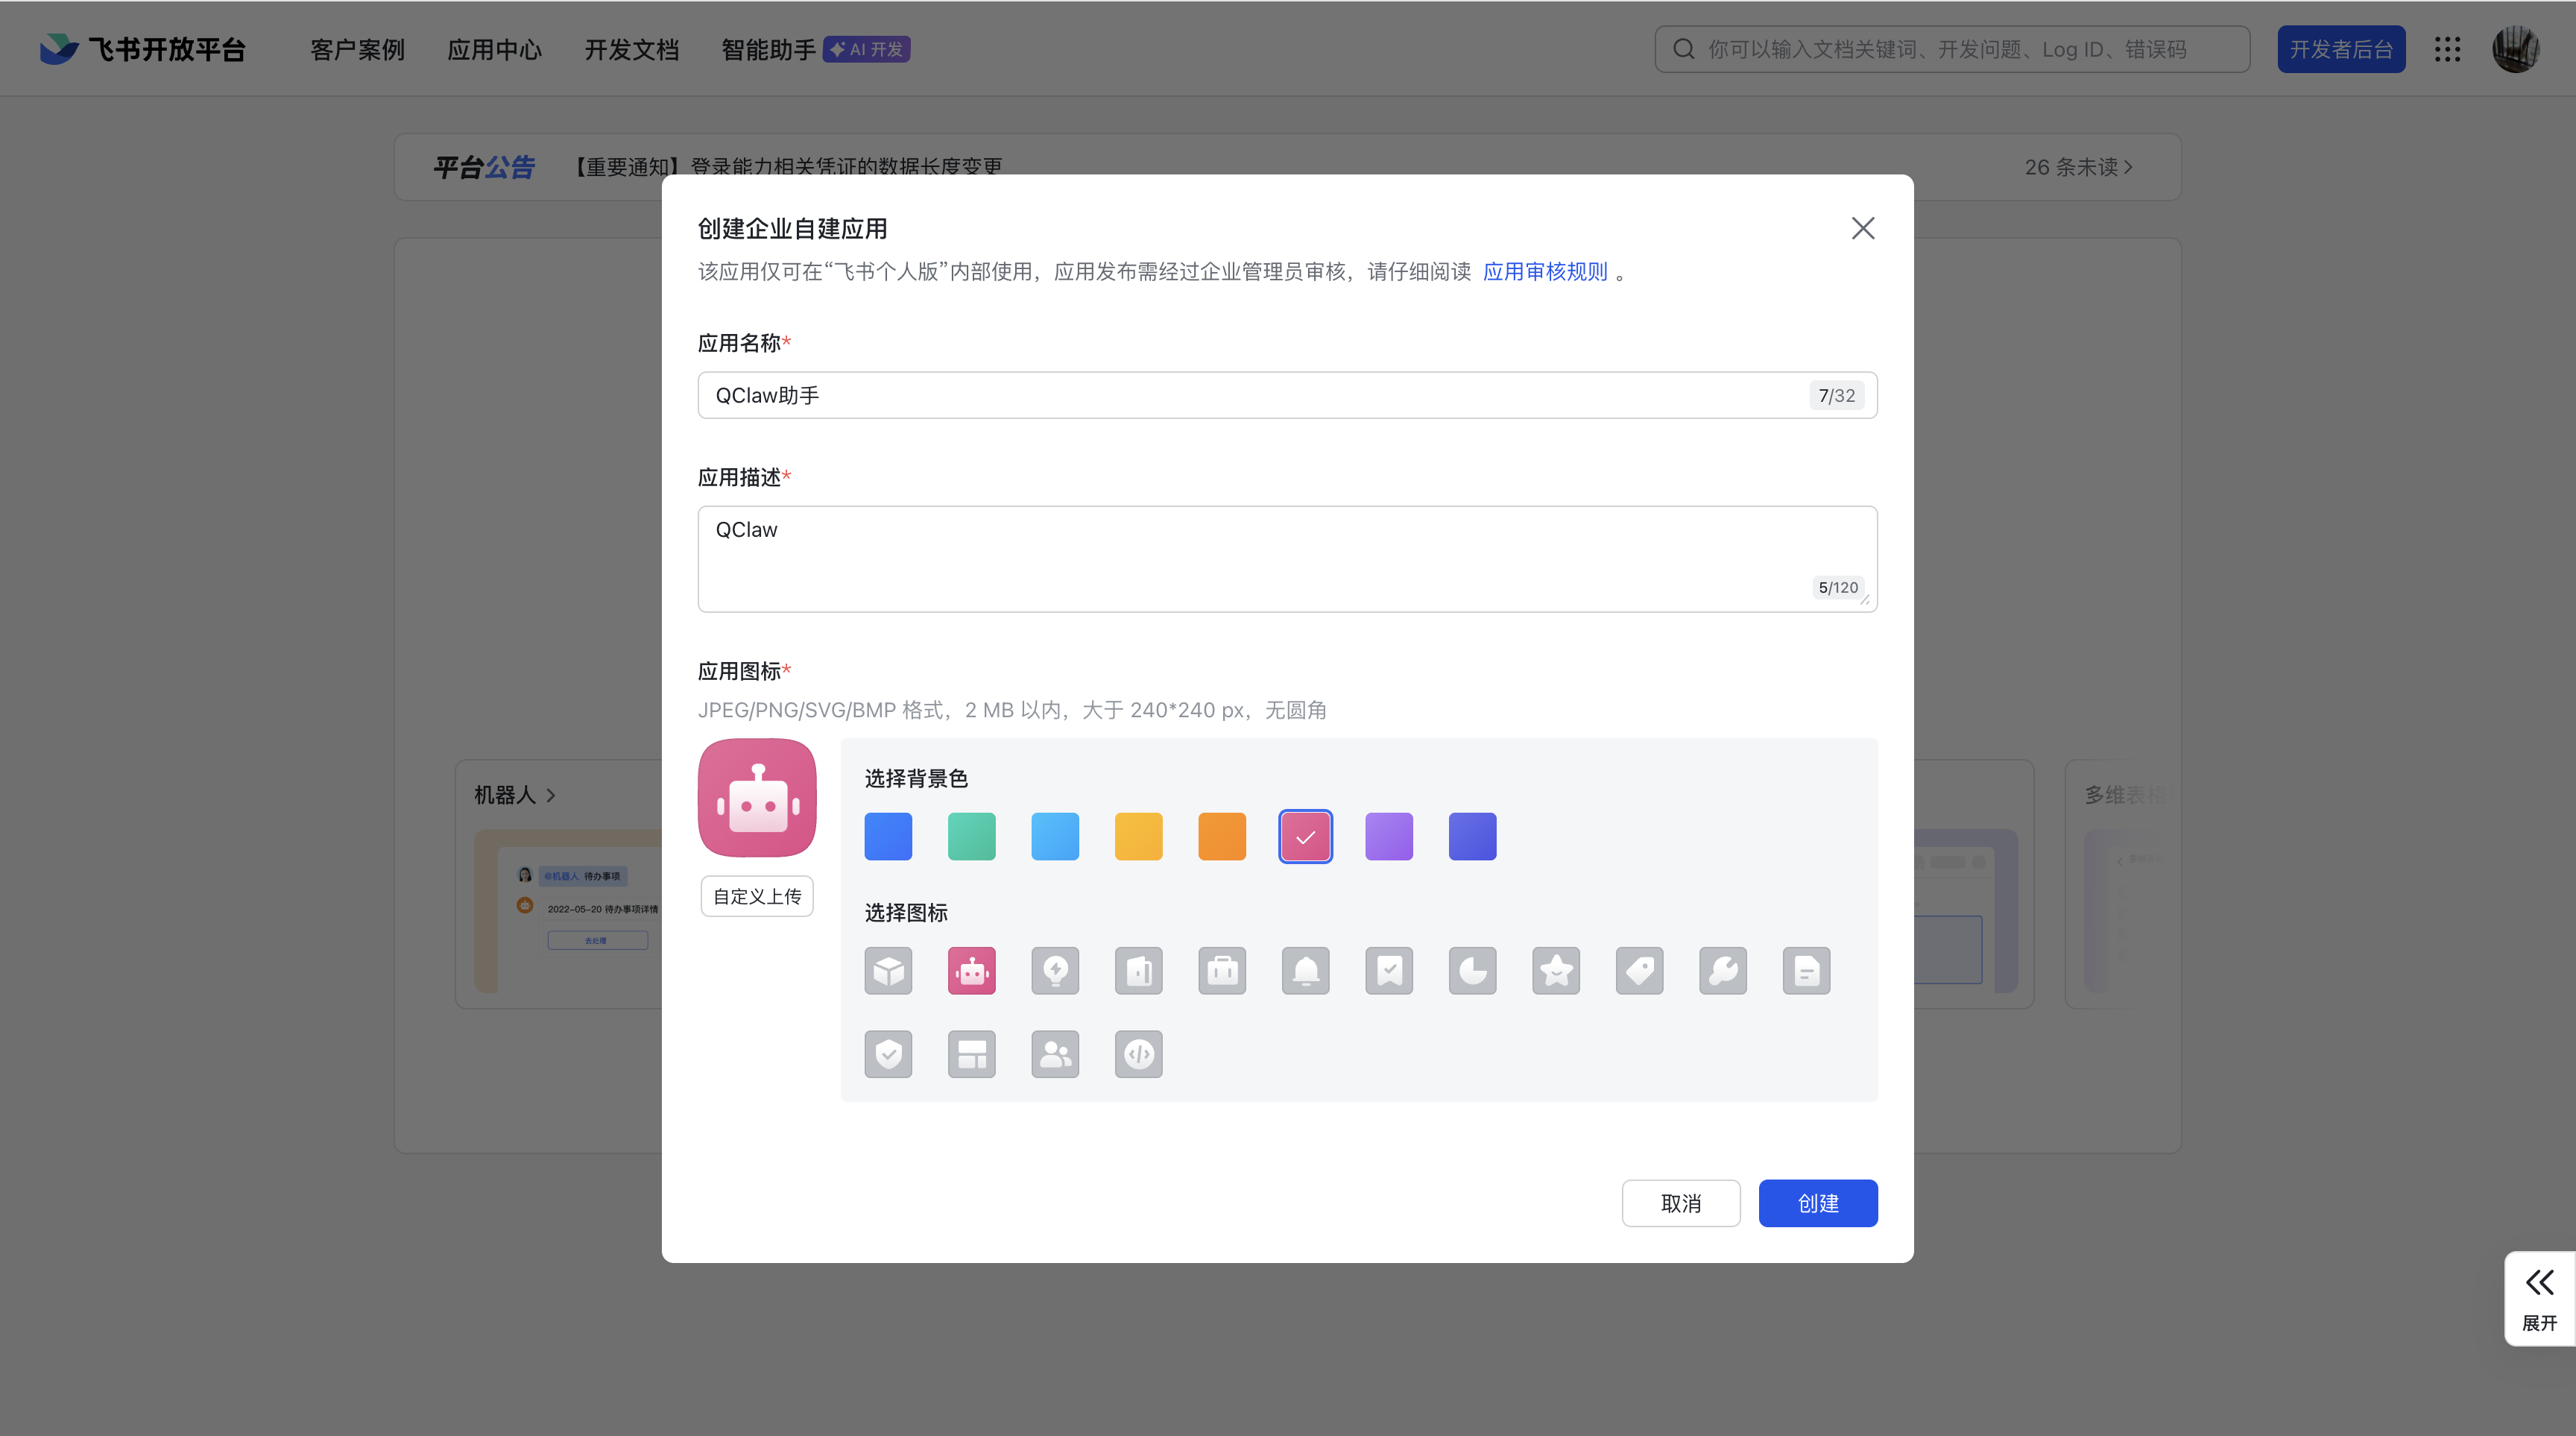Viewport: 2576px width, 1436px height.
Task: Choose the people icon in the second row
Action: (x=1055, y=1054)
